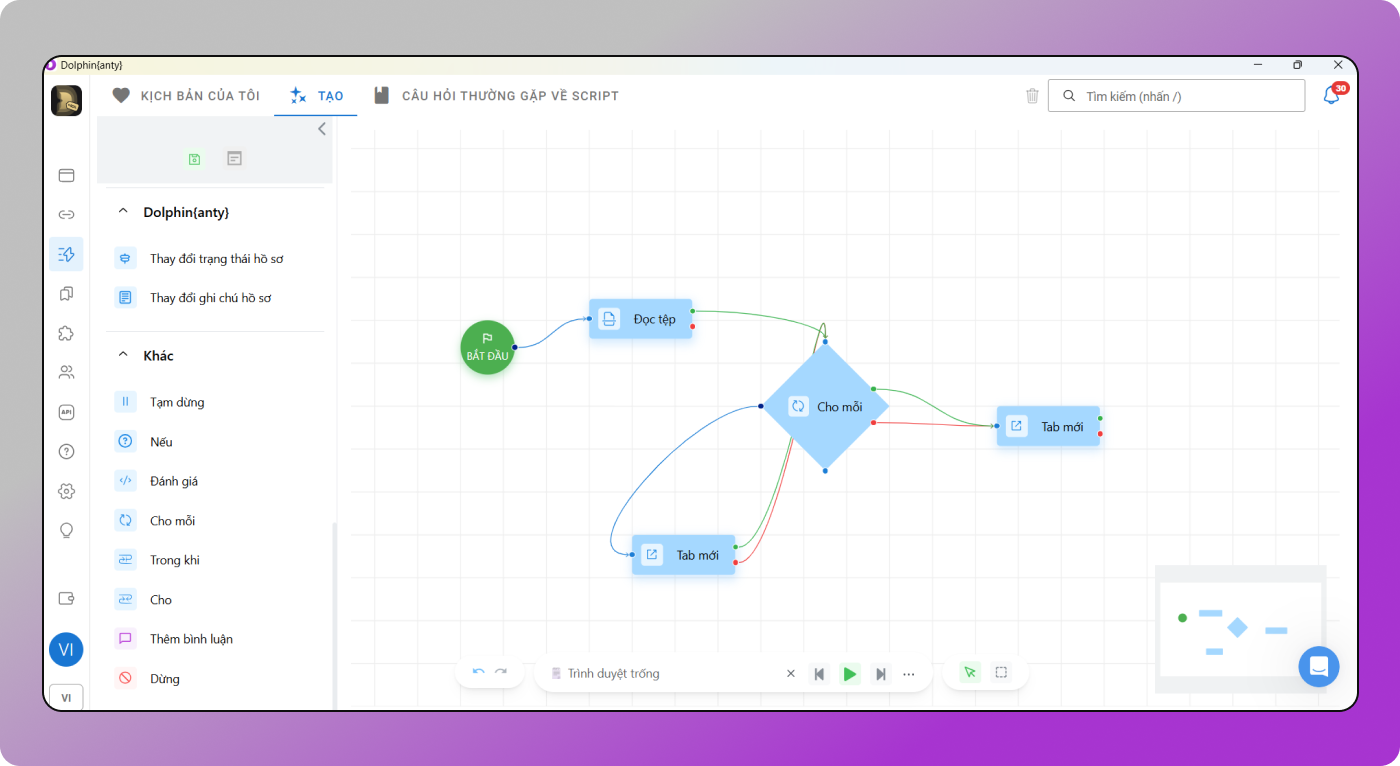Click the green save script icon

pos(194,159)
